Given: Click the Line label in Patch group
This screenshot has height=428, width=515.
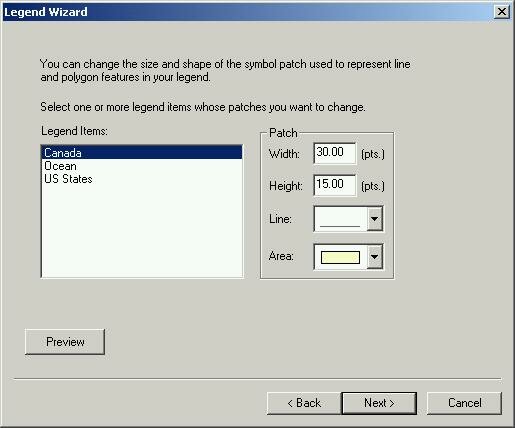Looking at the screenshot, I should pos(280,219).
